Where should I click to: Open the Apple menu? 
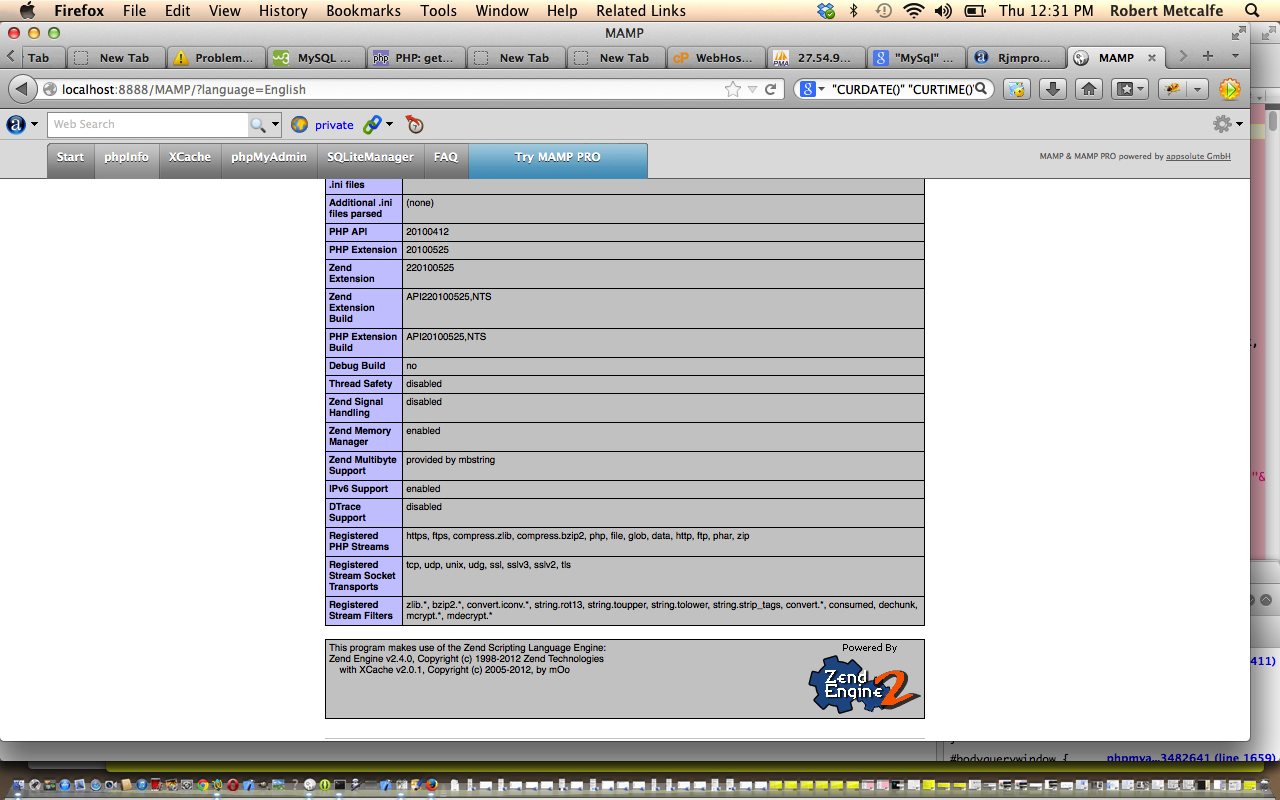point(27,11)
